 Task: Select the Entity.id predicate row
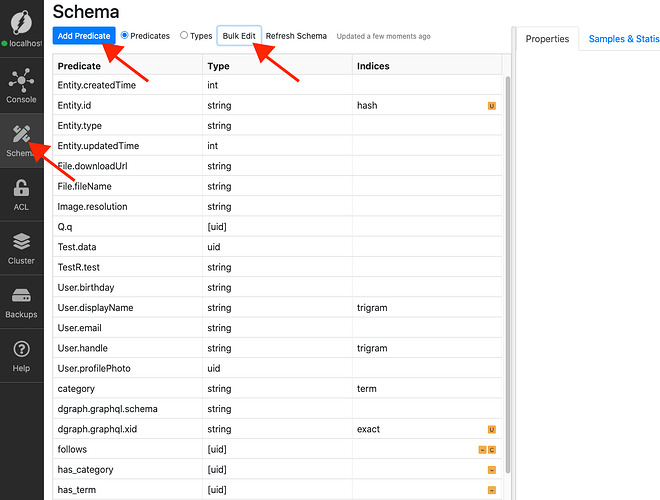pos(277,105)
